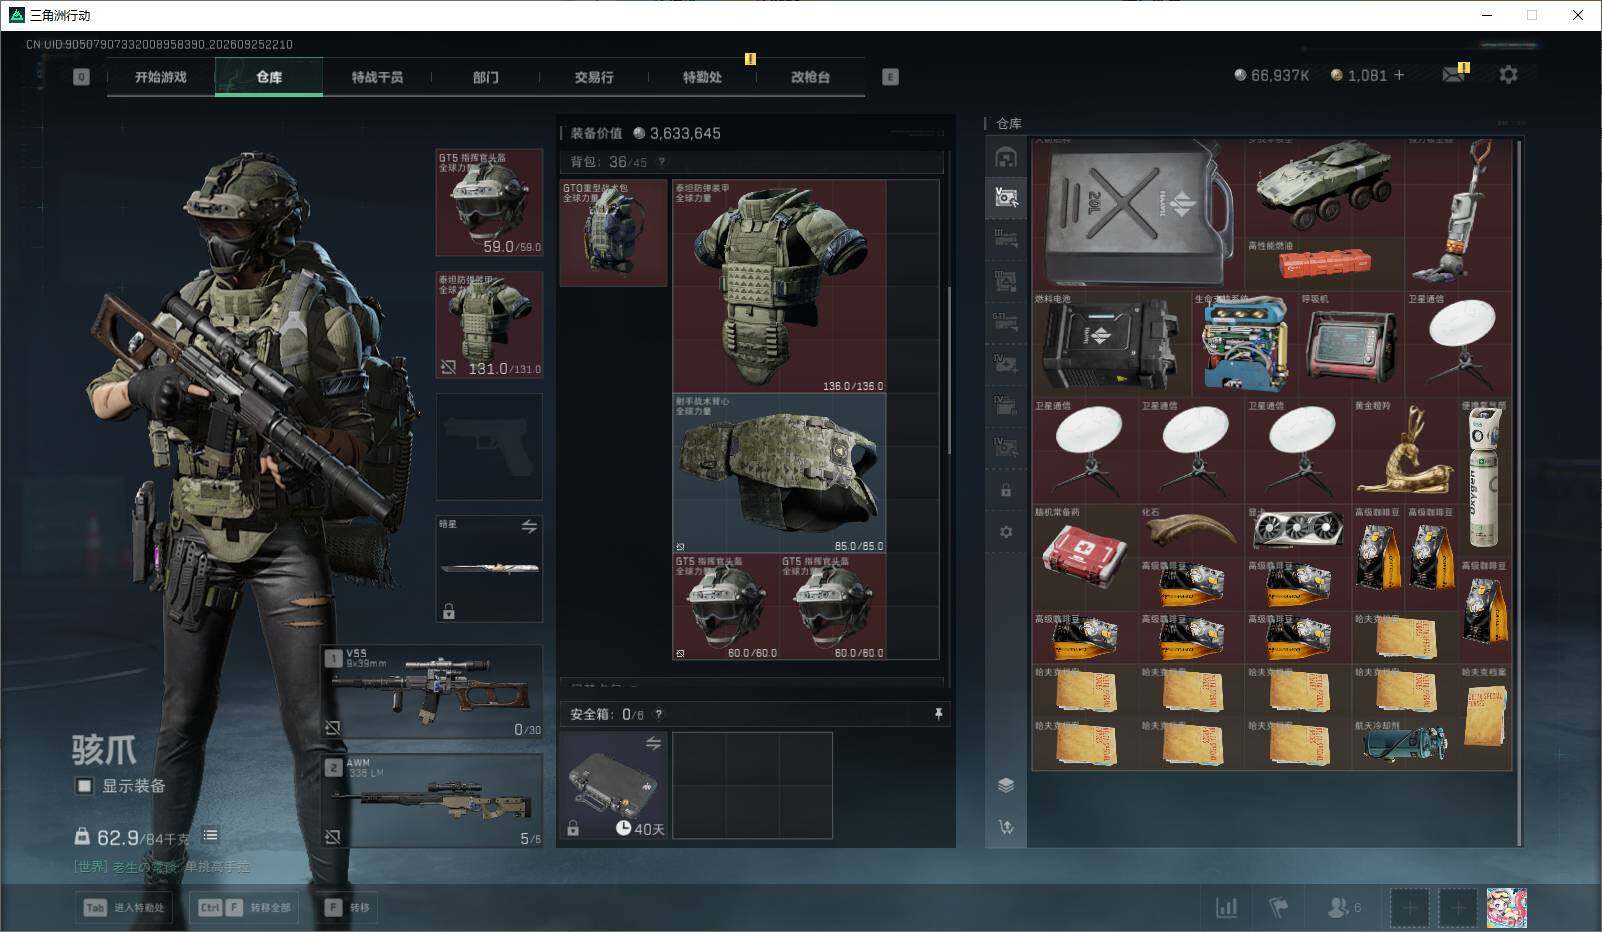
Task: Click the lock icon in the warehouse sidebar
Action: tap(1006, 491)
